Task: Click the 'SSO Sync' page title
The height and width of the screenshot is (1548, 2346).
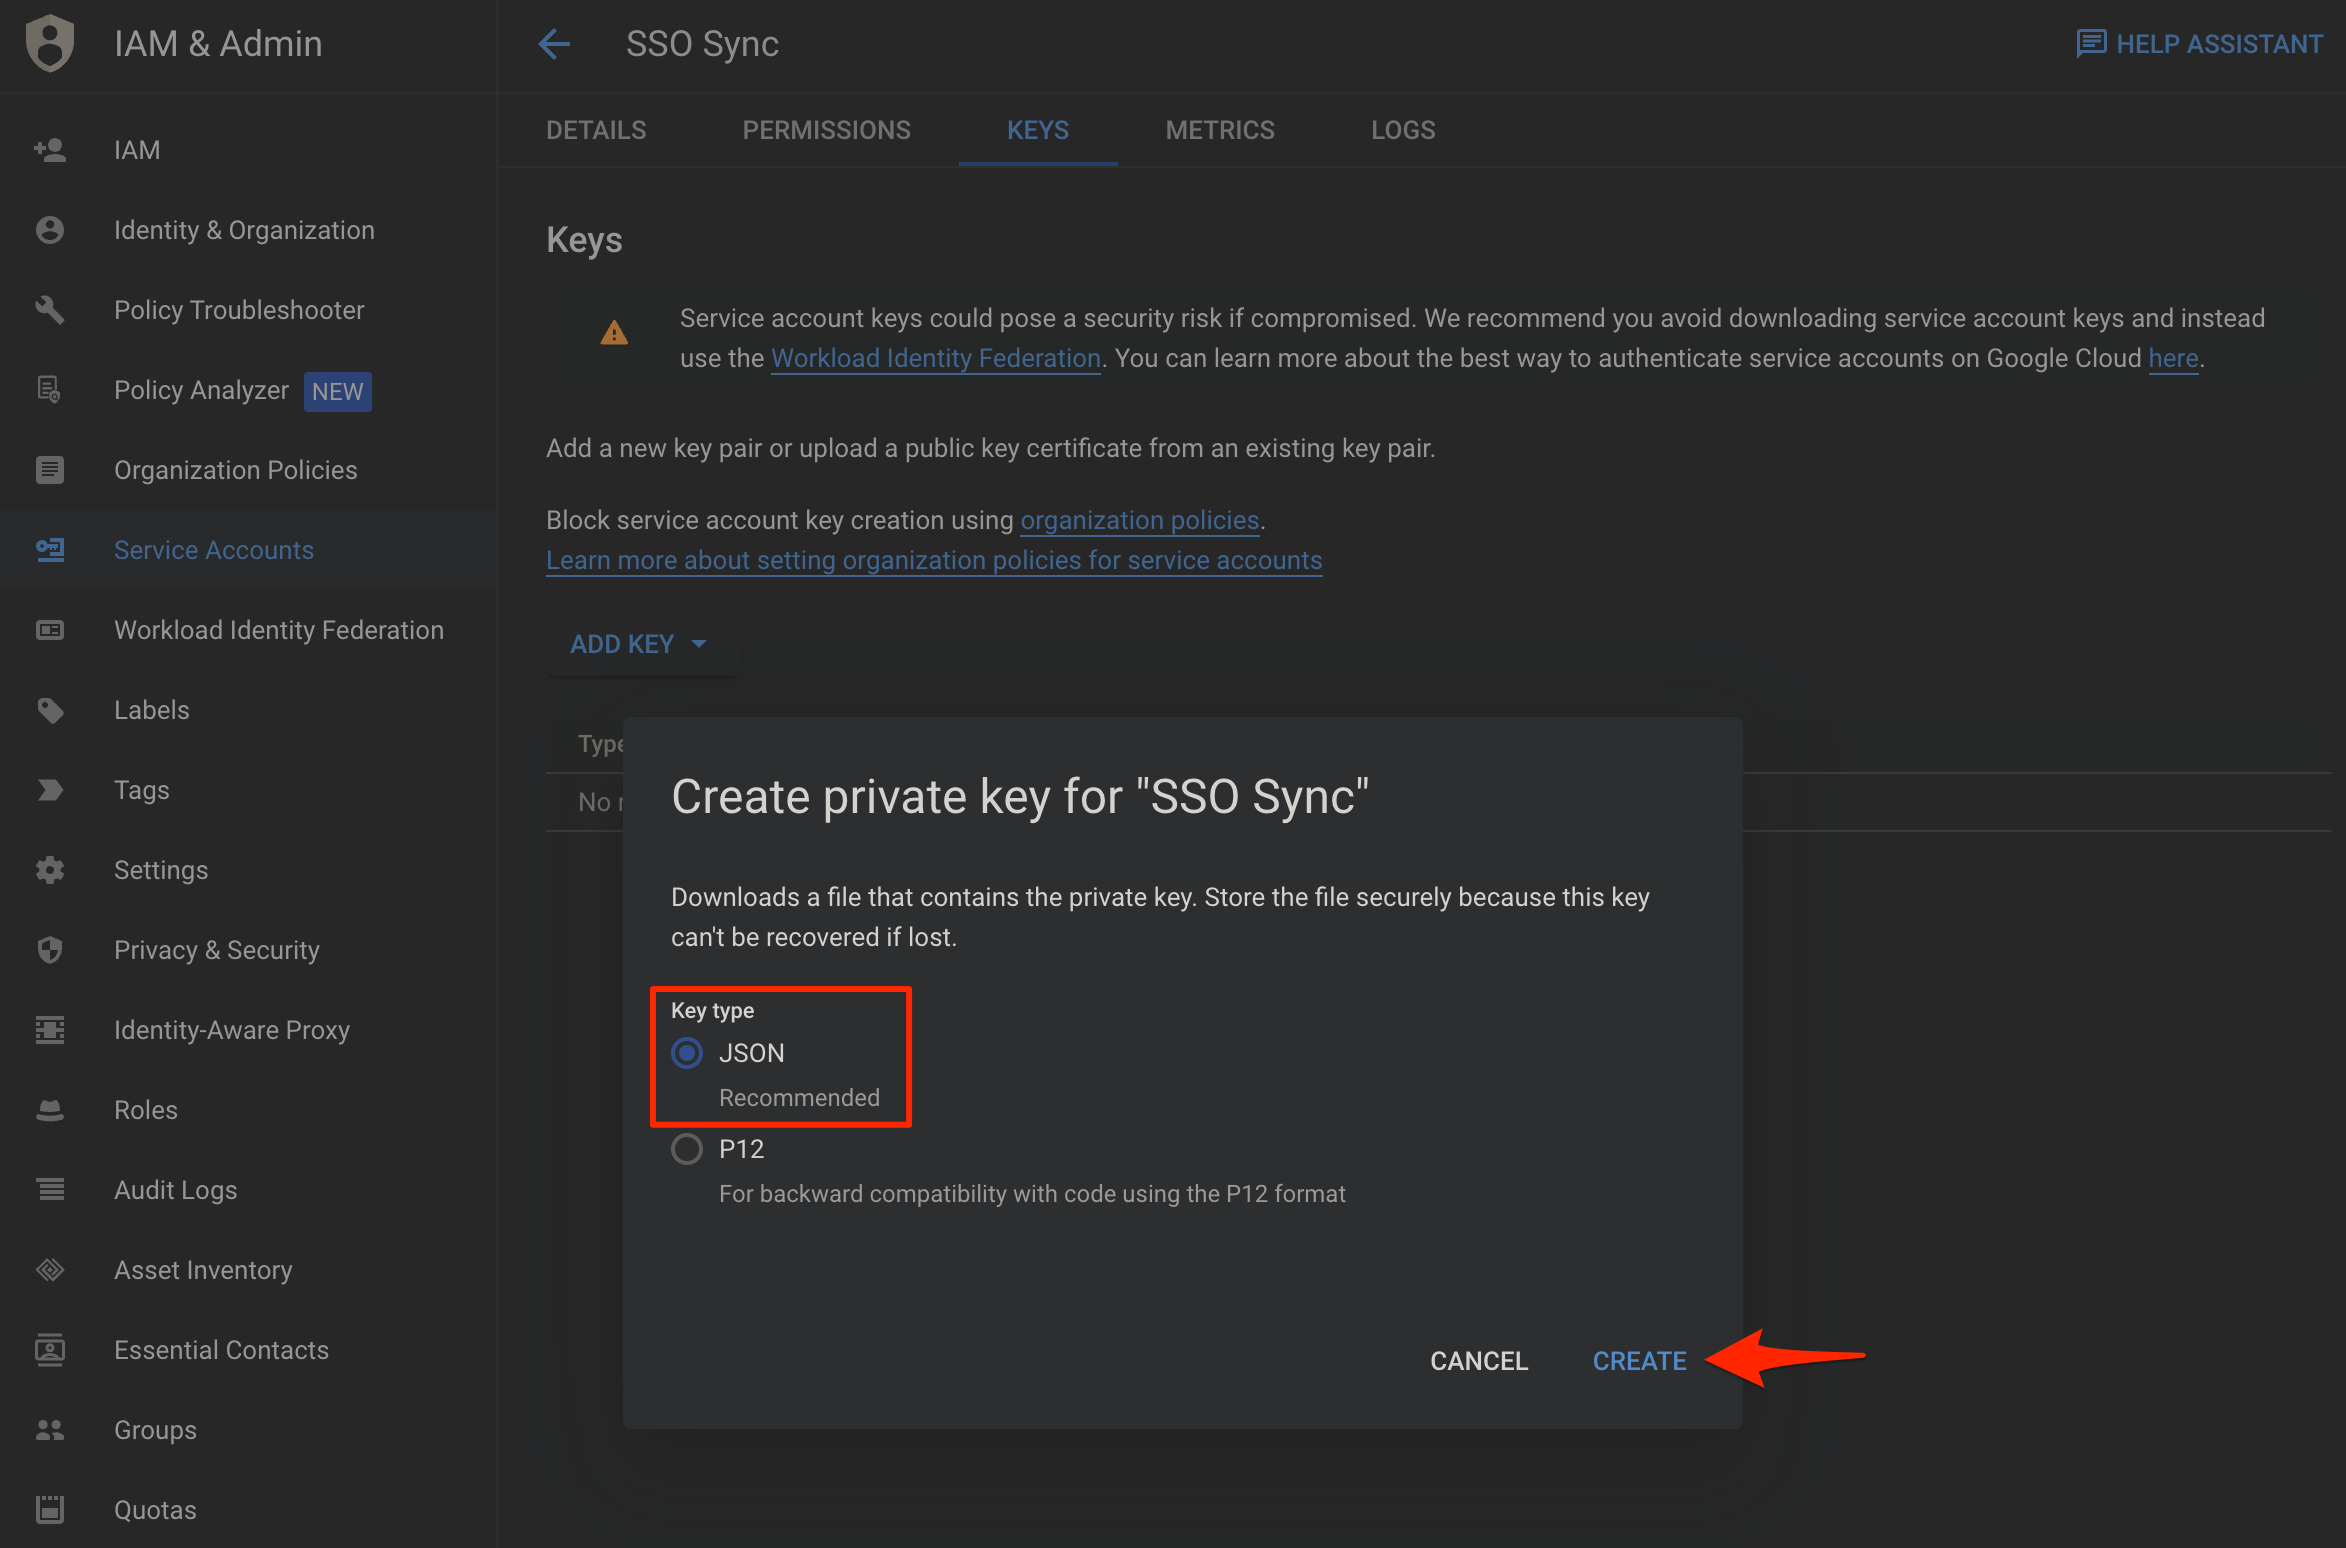Action: pyautogui.click(x=702, y=44)
